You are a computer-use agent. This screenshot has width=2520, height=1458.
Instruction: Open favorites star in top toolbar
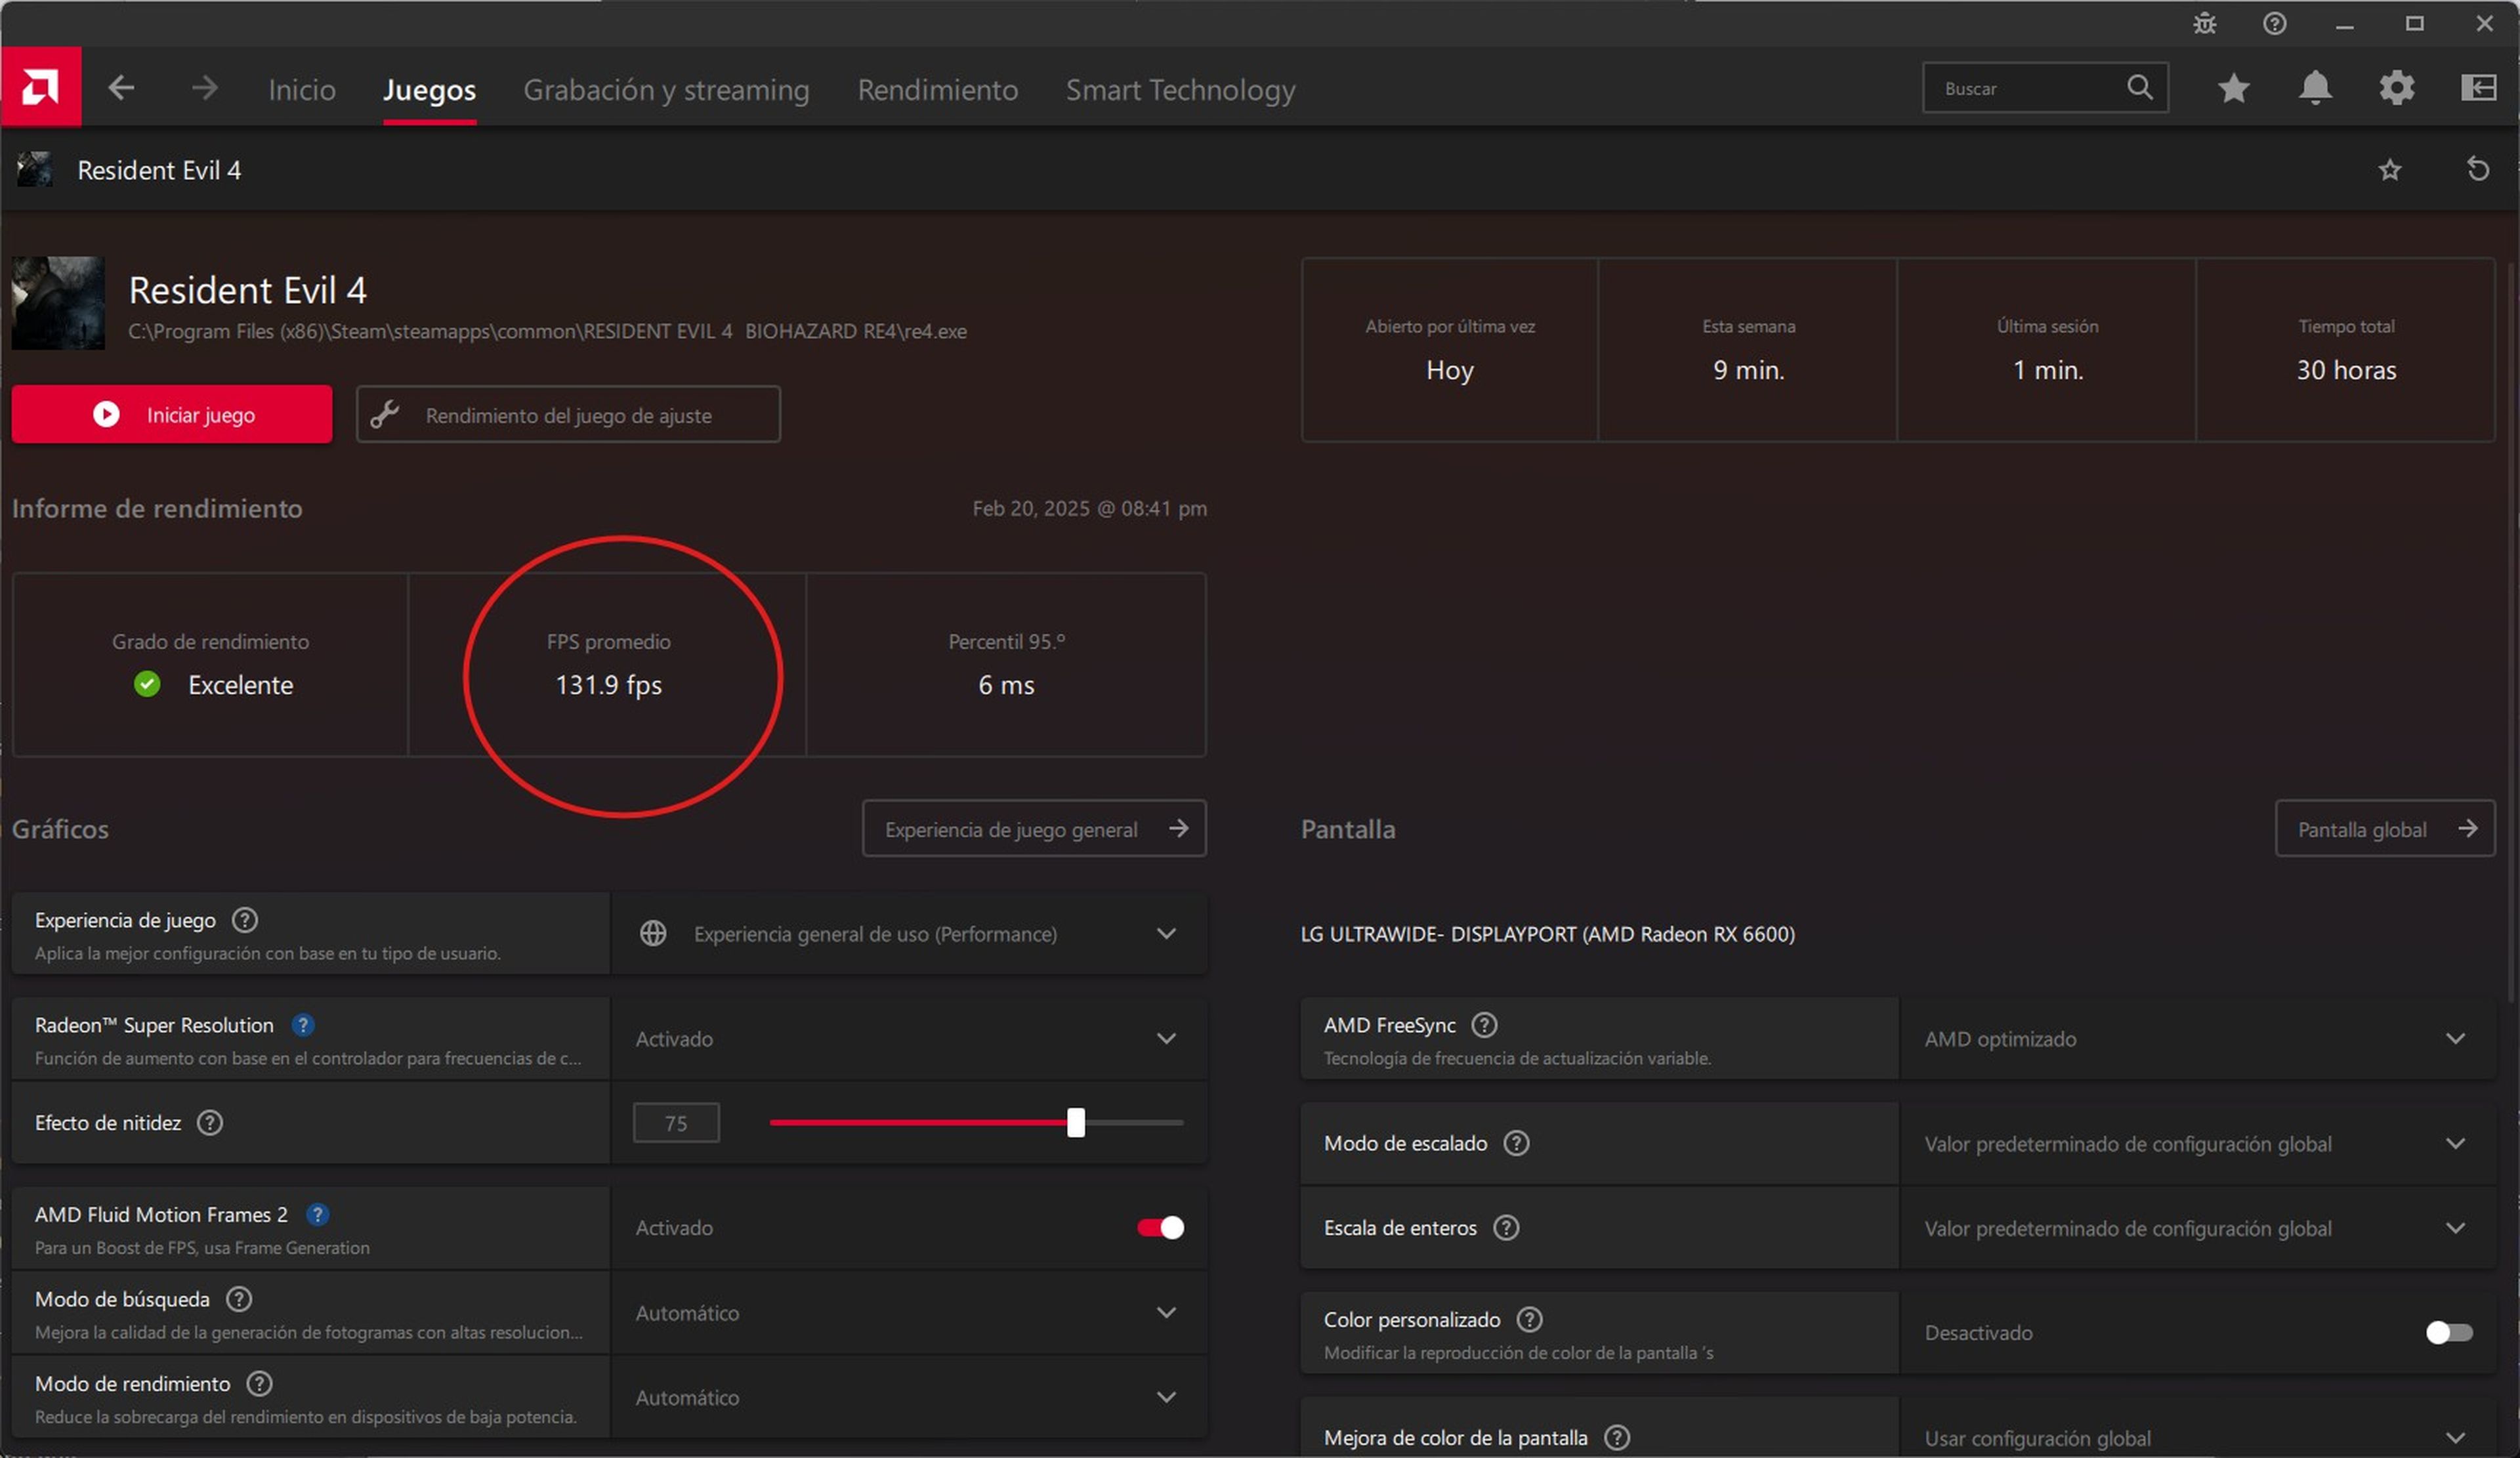[2234, 88]
